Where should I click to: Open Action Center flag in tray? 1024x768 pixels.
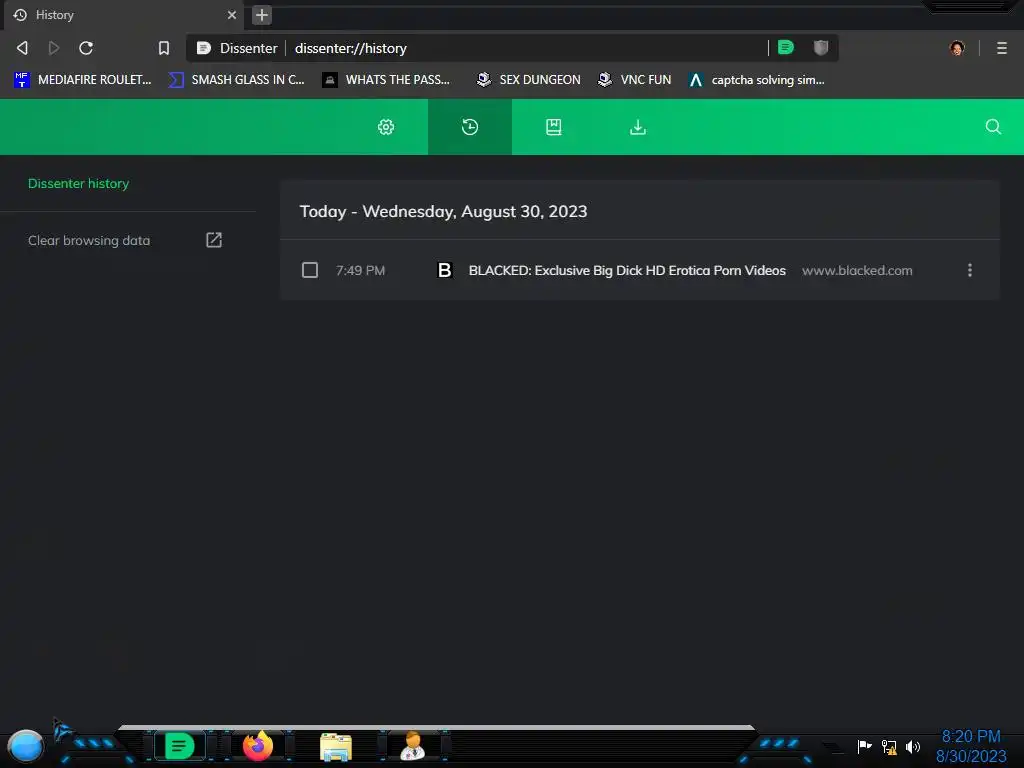click(x=864, y=746)
